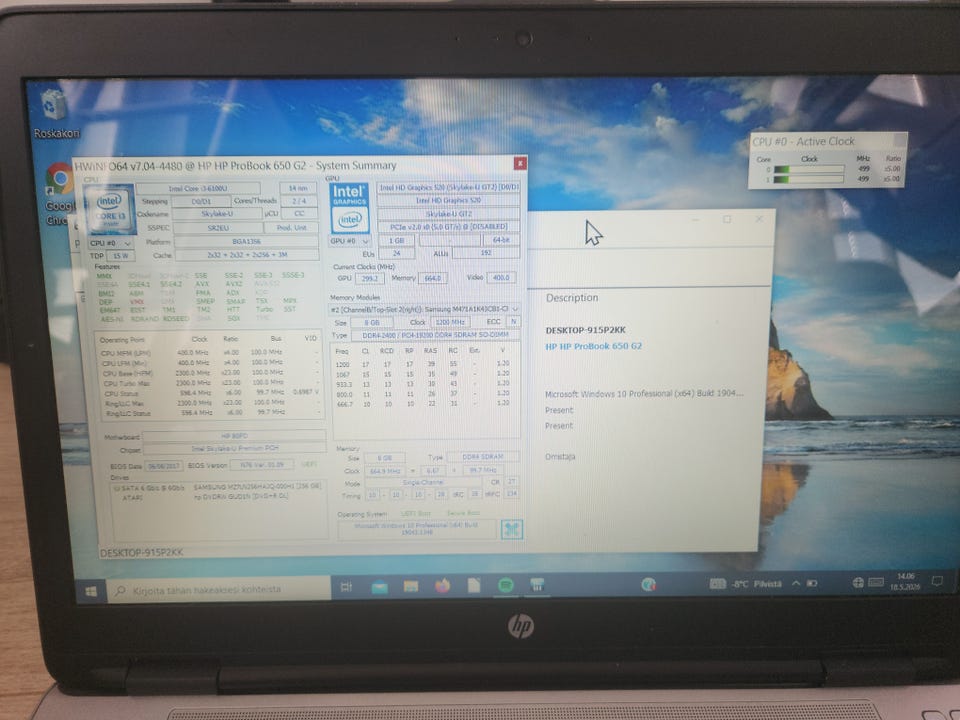
Task: Expand the Memory Modules Samsung dropdown
Action: click(x=425, y=309)
